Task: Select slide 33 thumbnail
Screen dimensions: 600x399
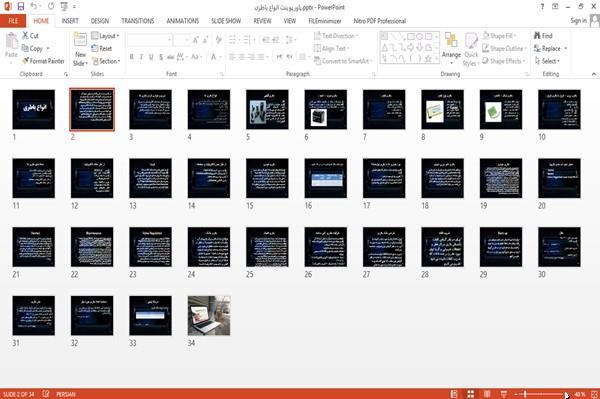Action: pos(150,316)
